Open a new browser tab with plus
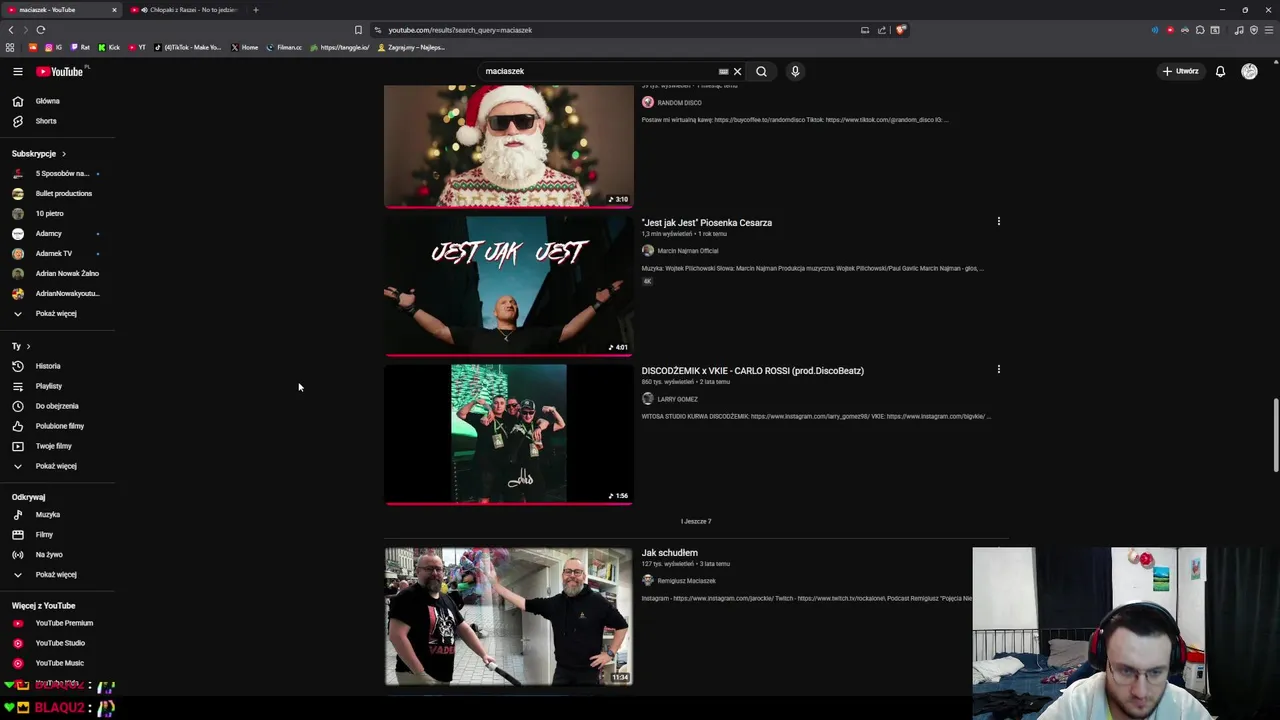 255,10
